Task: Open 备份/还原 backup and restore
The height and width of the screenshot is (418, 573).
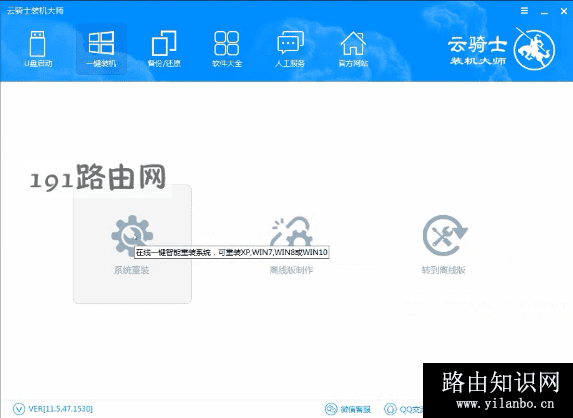Action: [x=164, y=49]
